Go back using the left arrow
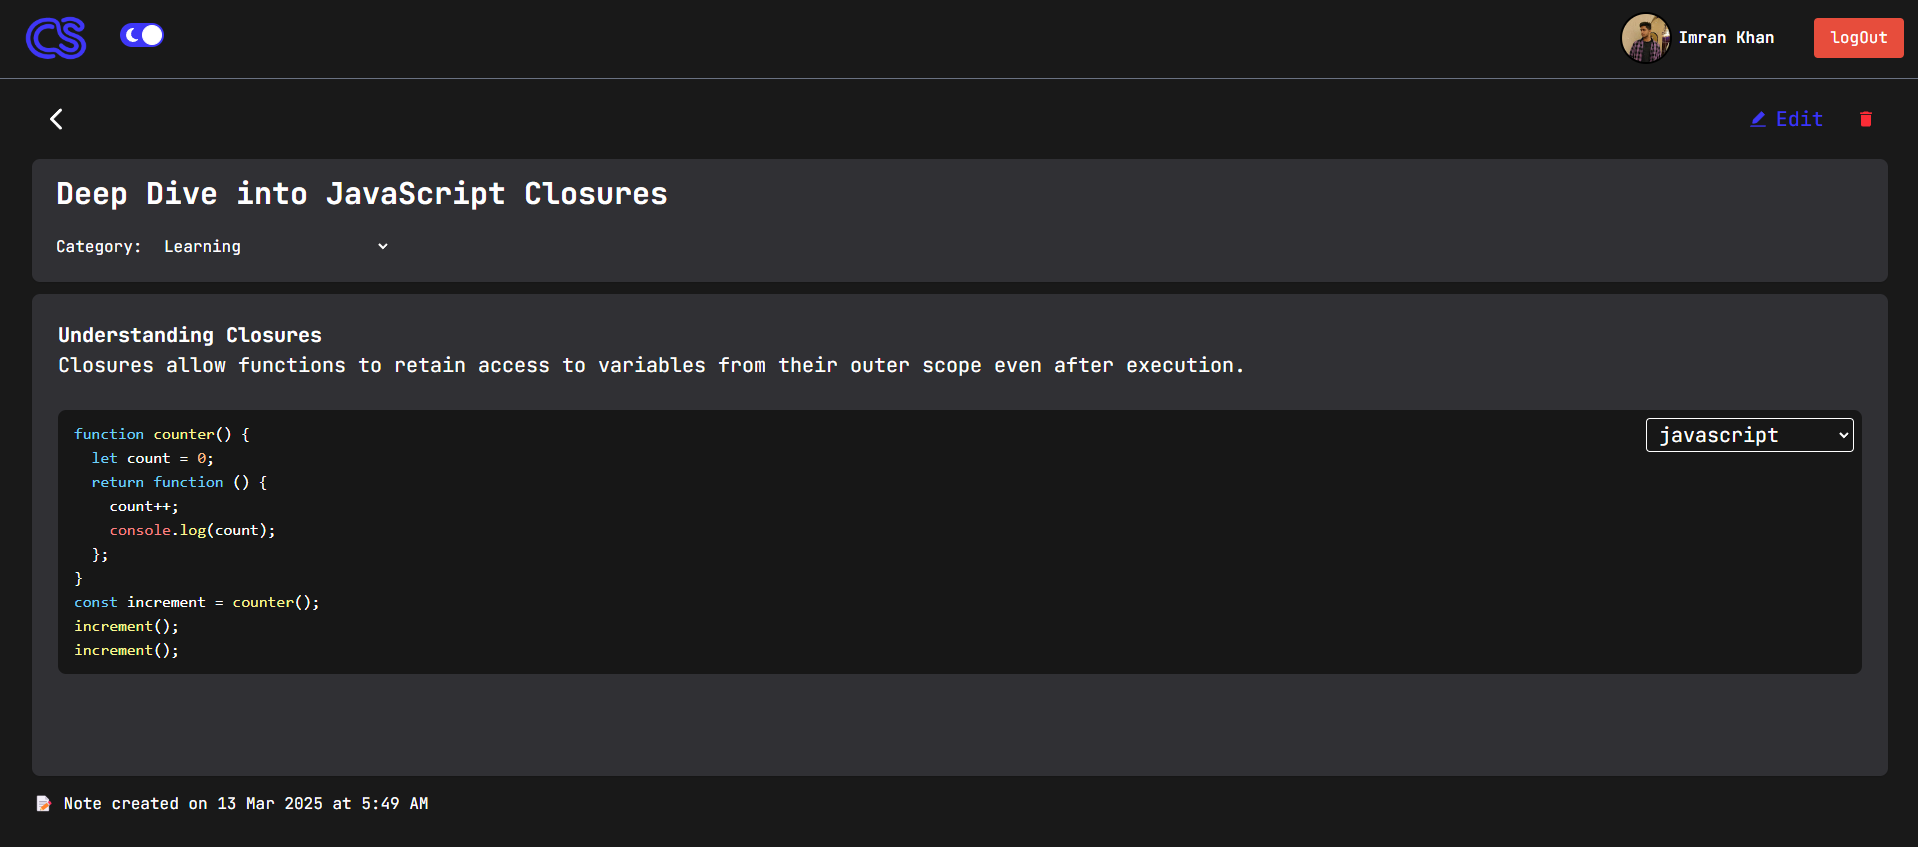Viewport: 1918px width, 847px height. point(56,119)
